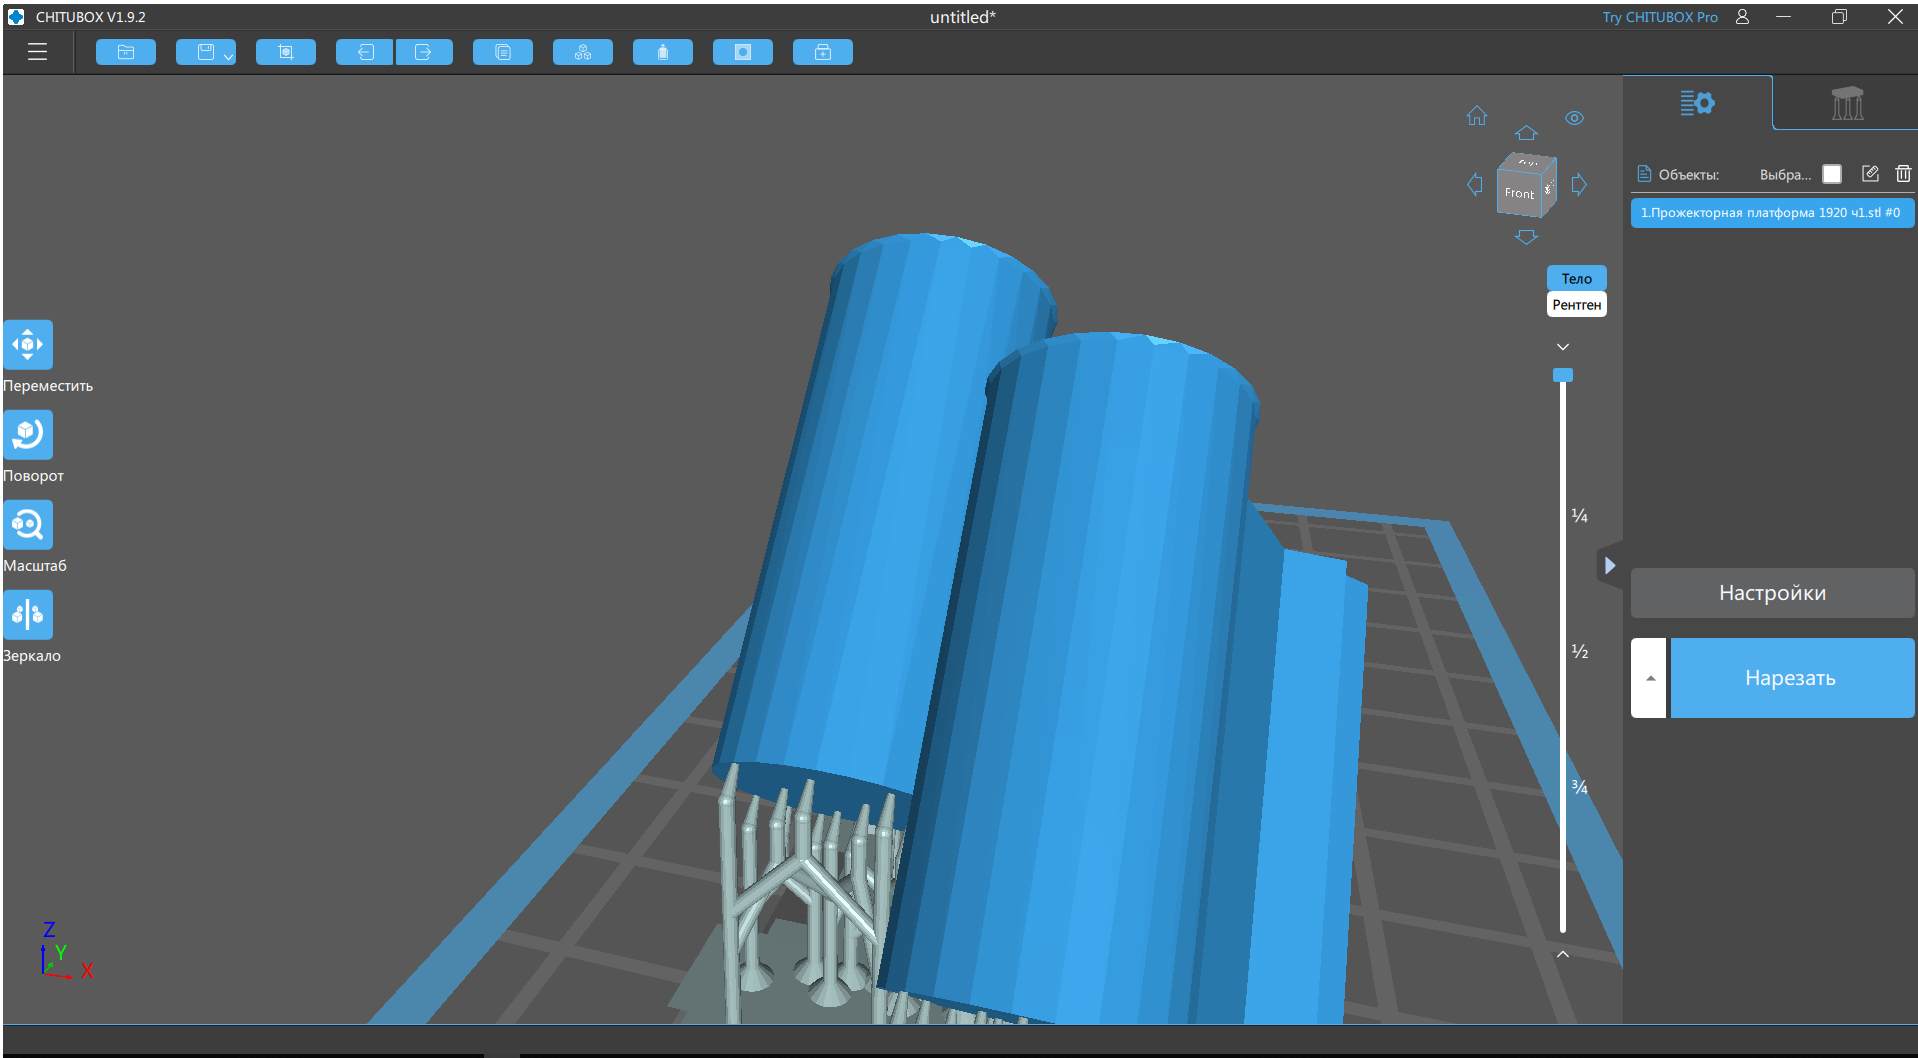Click the redo toolbar icon

click(424, 52)
